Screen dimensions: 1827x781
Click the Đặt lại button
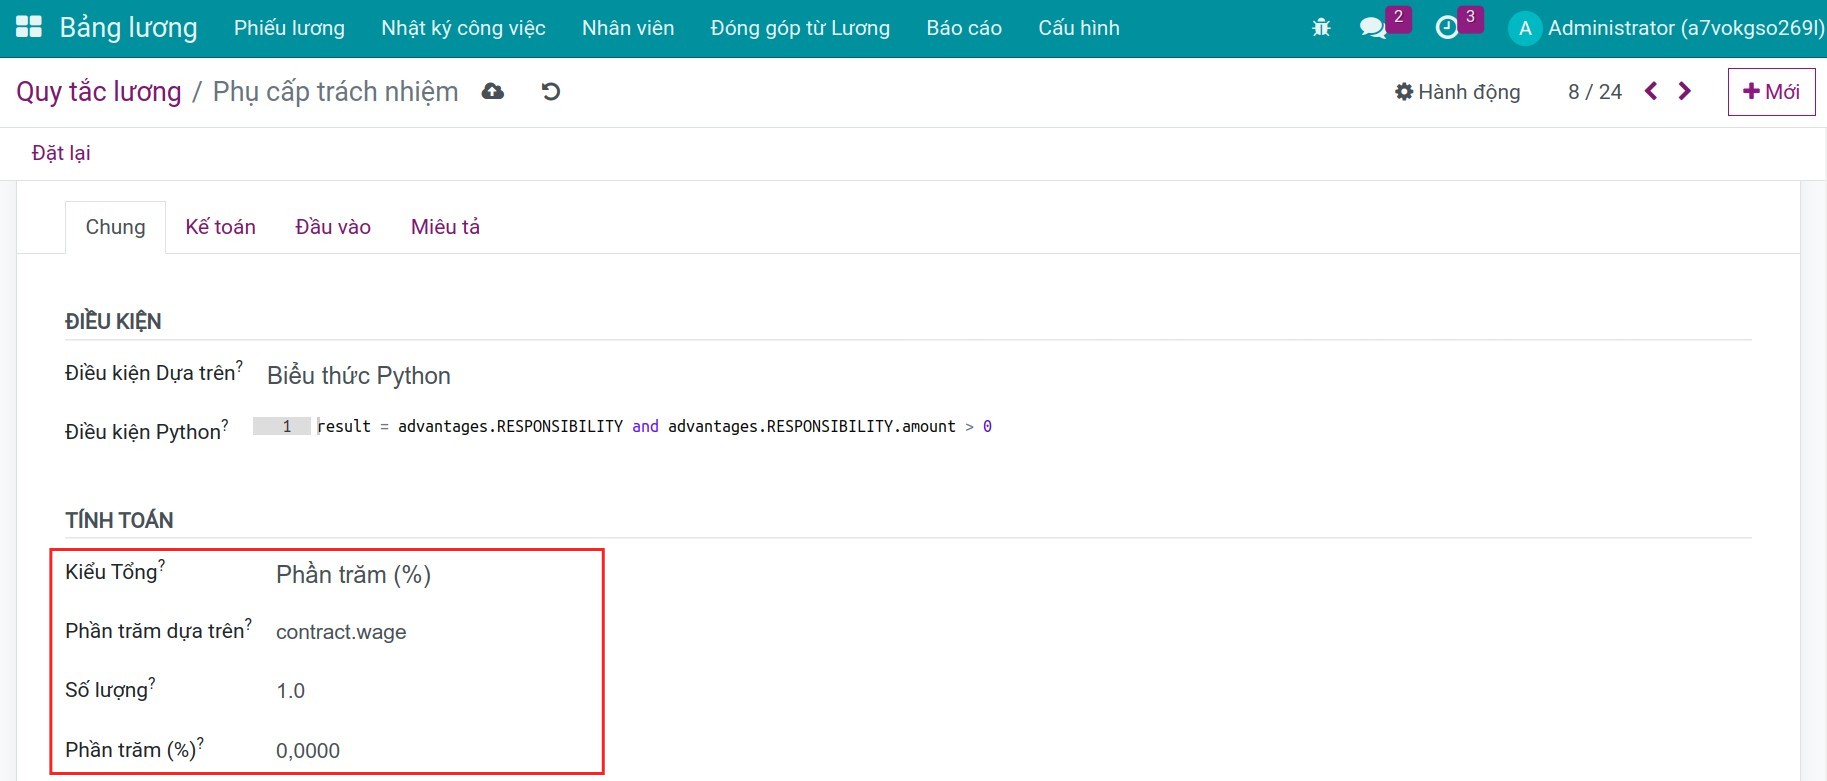[x=61, y=153]
